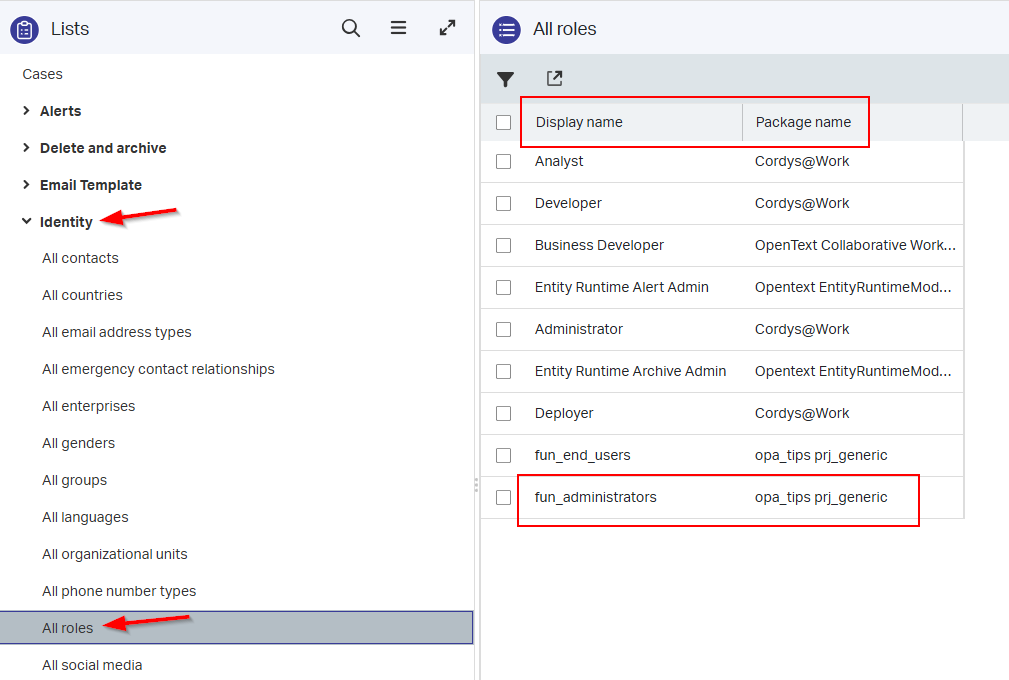Check the box for Analyst role
Screen dimensions: 1009x680
click(x=504, y=162)
